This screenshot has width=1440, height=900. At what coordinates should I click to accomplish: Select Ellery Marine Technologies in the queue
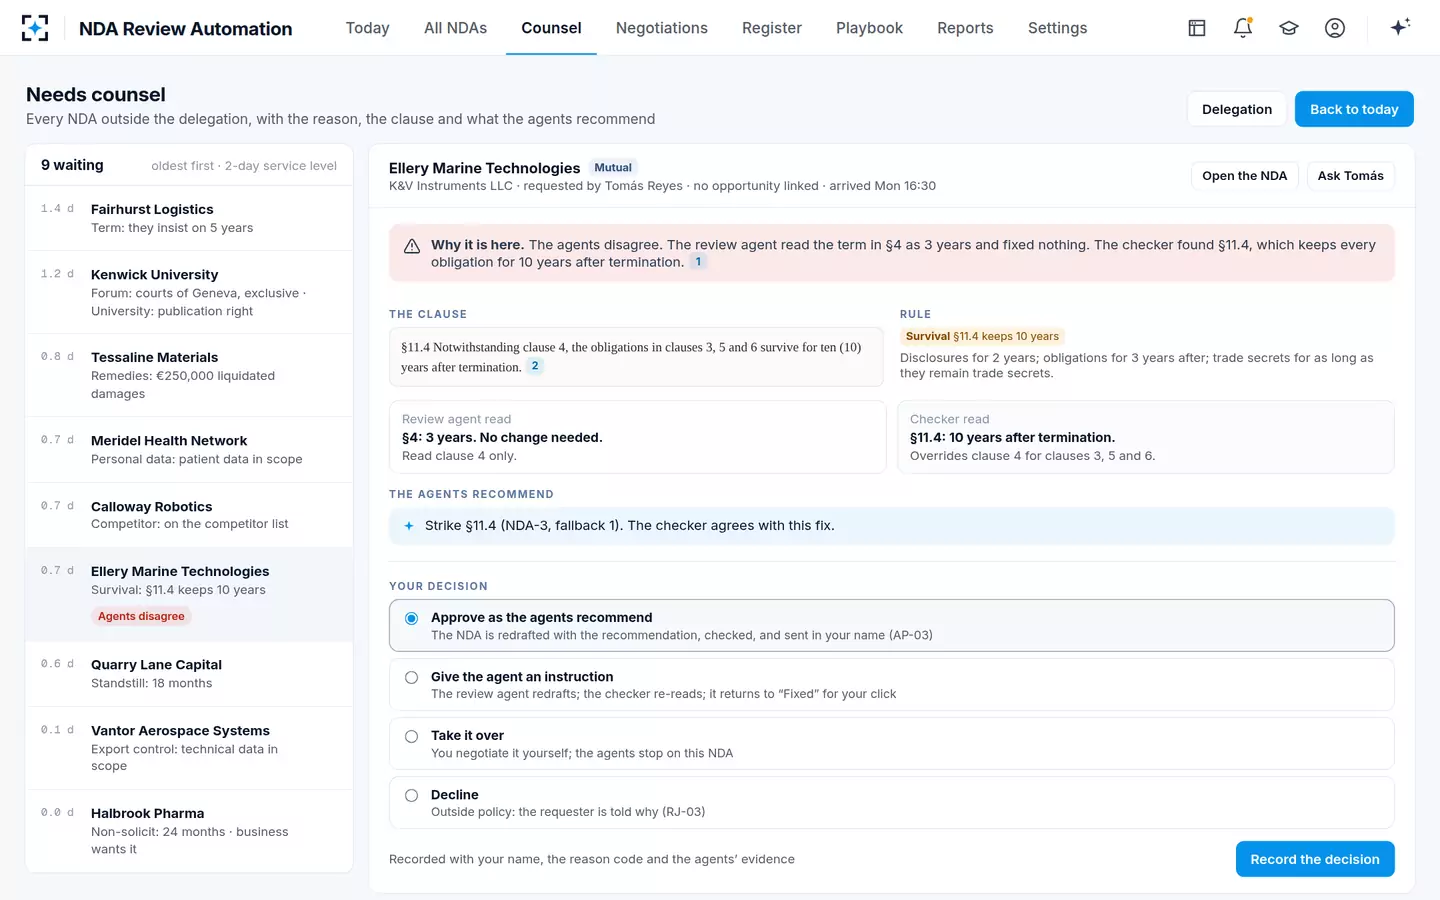pos(189,594)
